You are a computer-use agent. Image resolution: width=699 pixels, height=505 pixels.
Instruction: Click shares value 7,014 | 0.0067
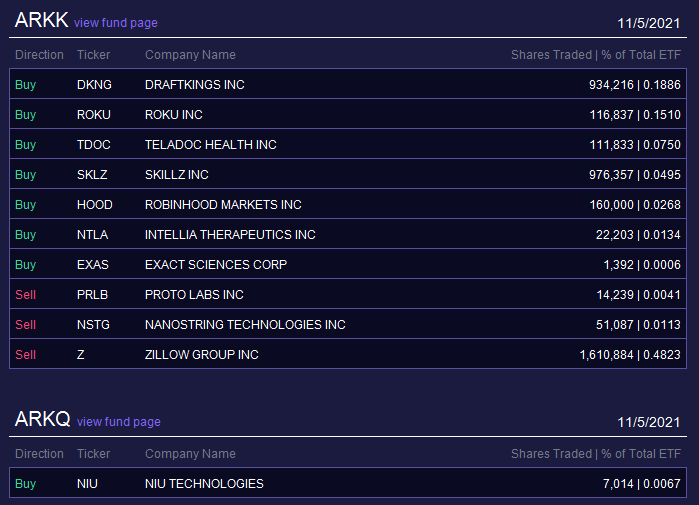[x=642, y=484]
